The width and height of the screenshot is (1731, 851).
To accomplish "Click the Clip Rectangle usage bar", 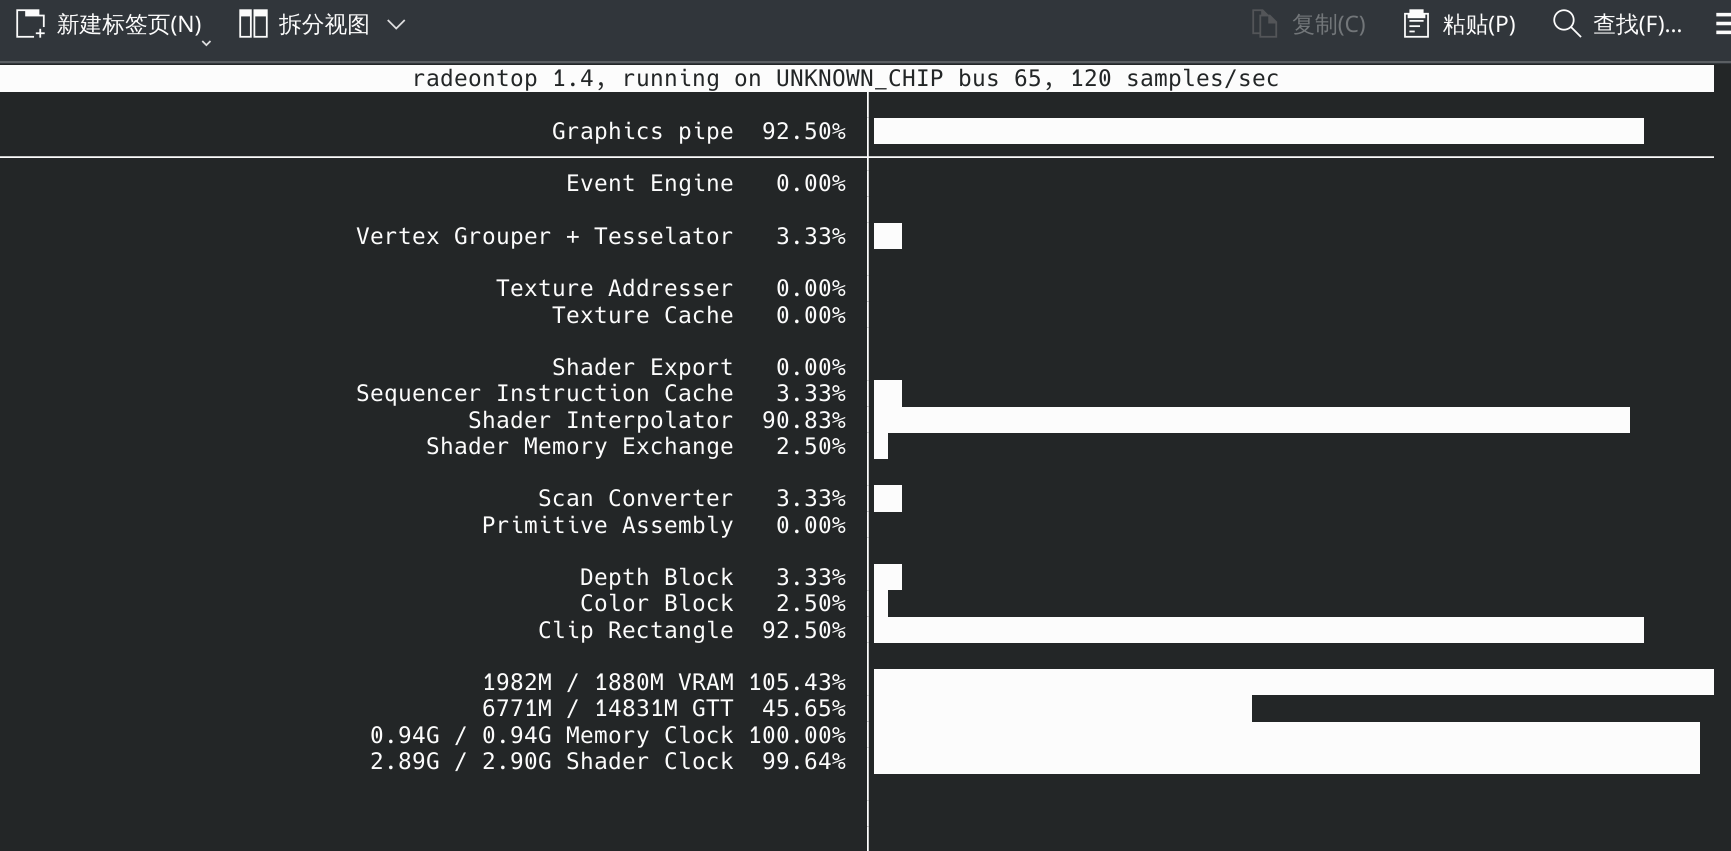I will 1259,630.
